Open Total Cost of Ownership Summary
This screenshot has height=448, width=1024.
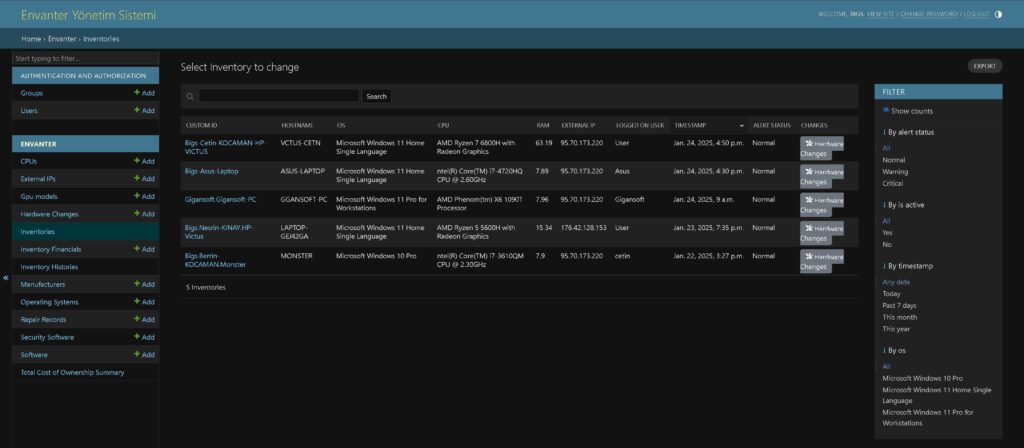point(72,372)
